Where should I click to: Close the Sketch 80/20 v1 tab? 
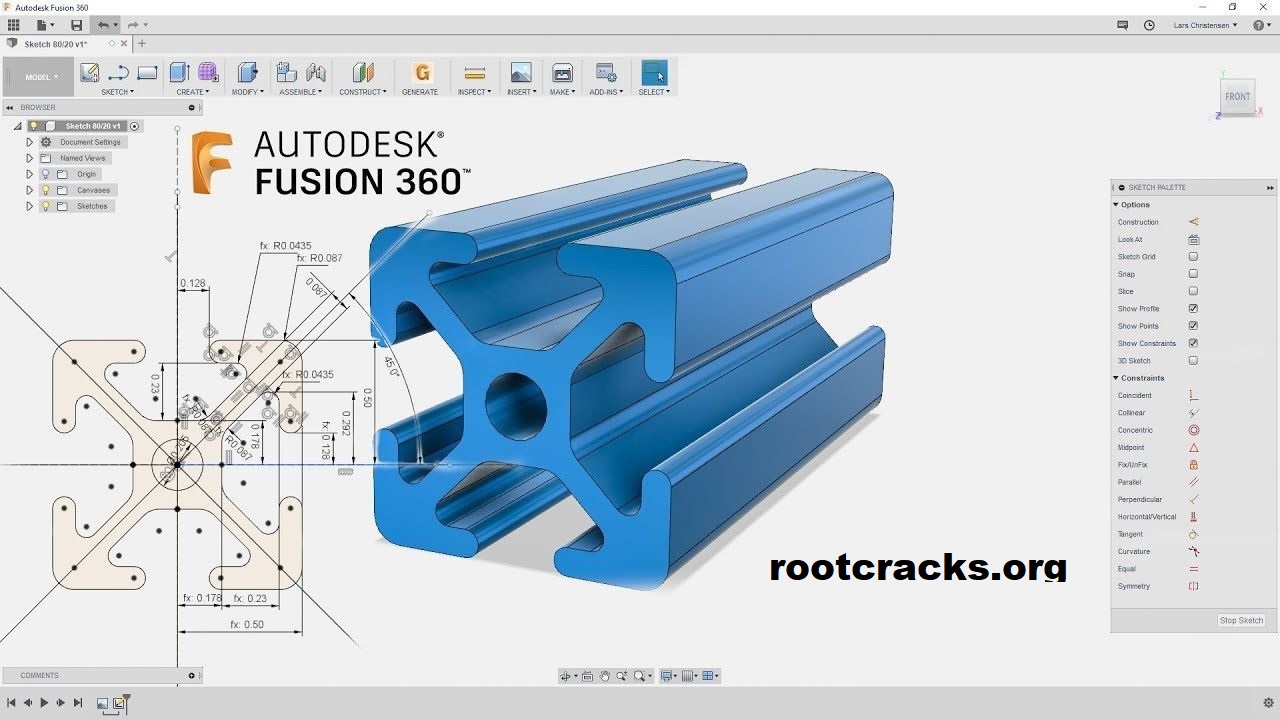click(x=125, y=44)
